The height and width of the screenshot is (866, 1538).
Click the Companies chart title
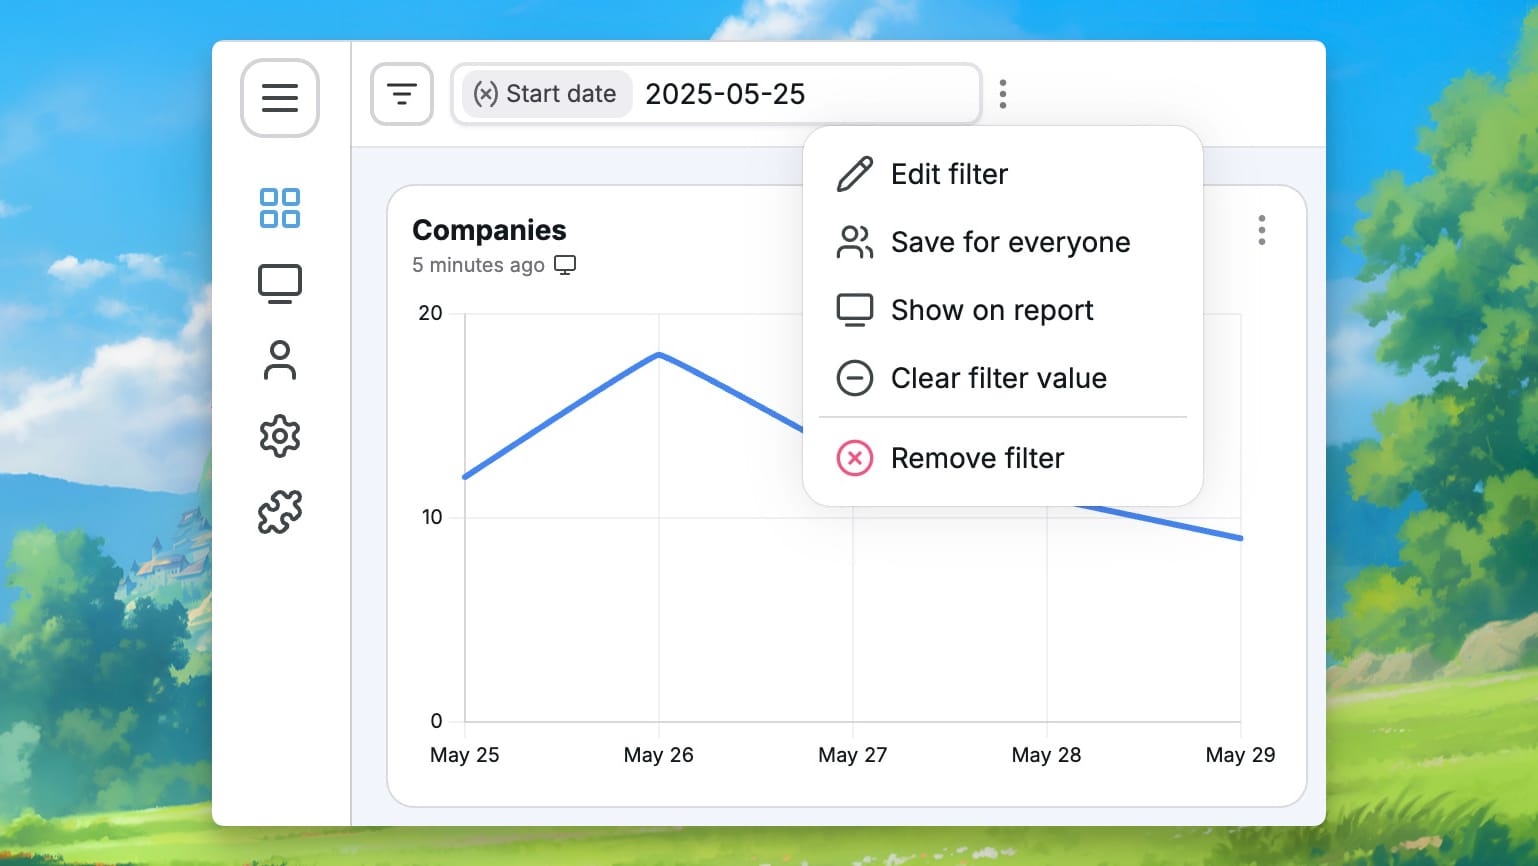coord(489,230)
